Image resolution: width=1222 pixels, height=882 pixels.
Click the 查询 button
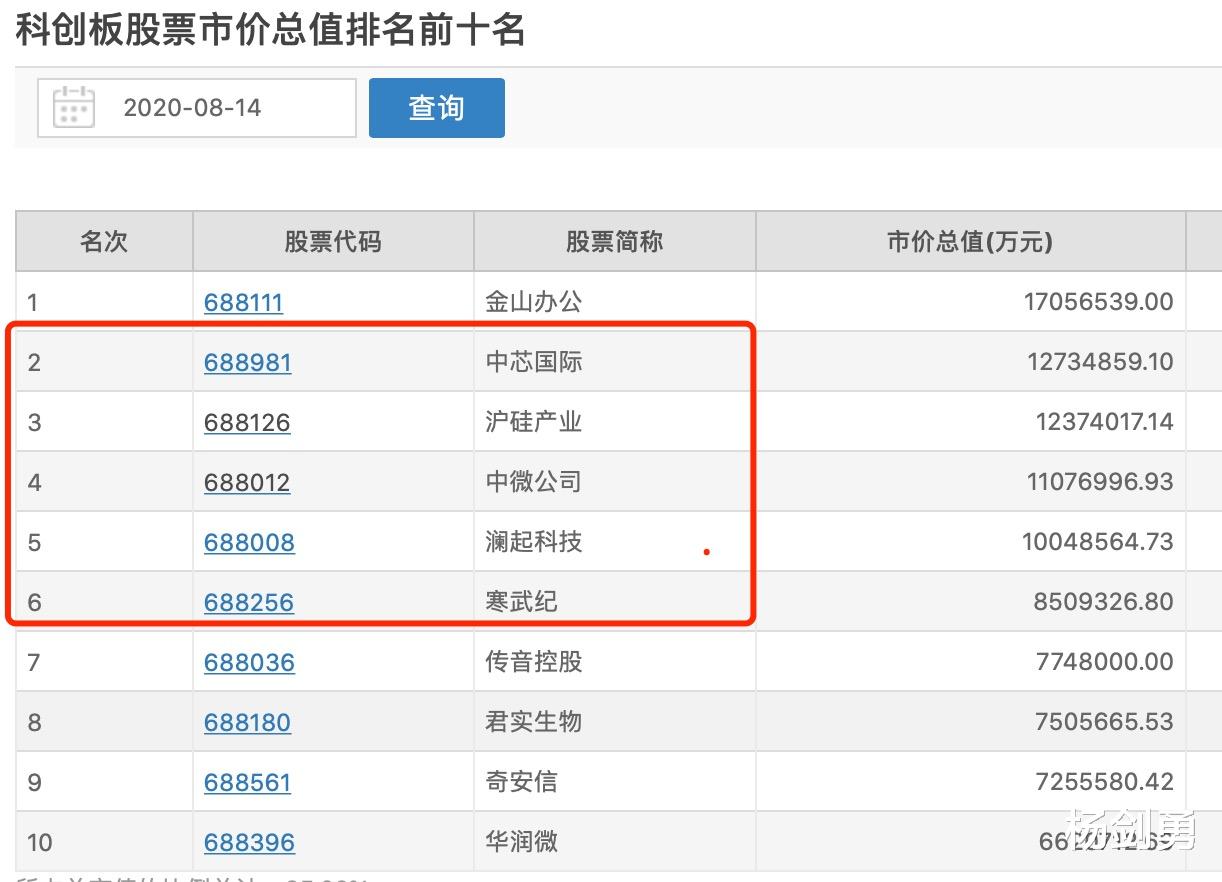pyautogui.click(x=436, y=107)
